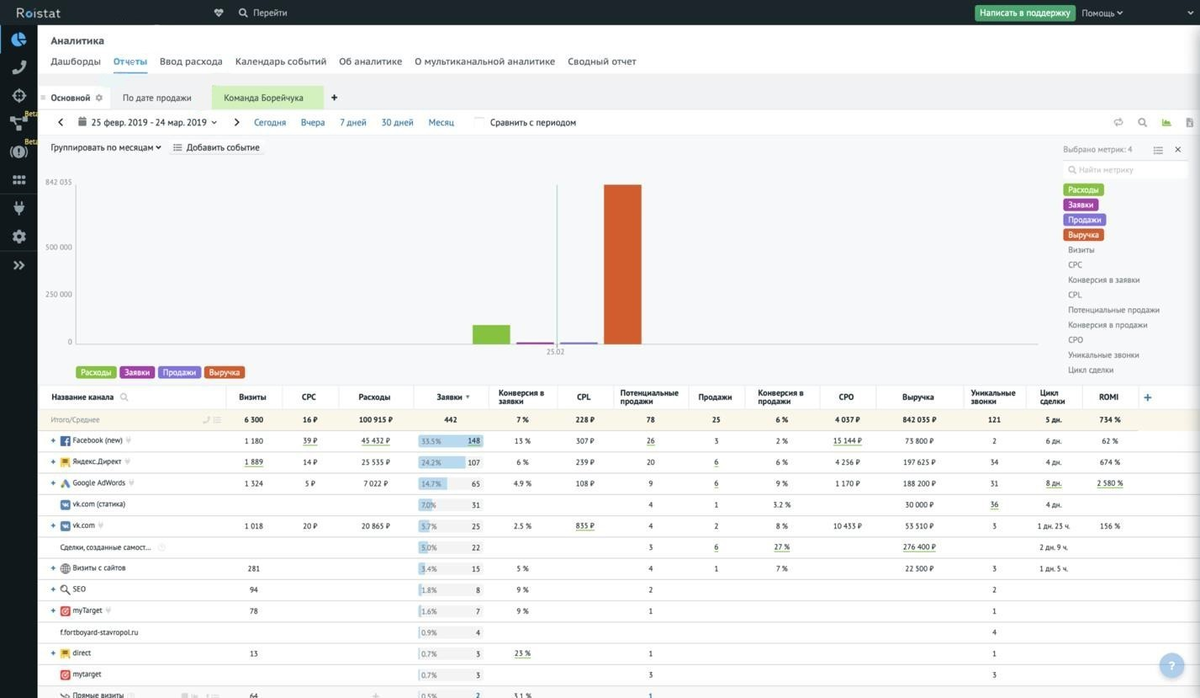Open the grid apps sidebar icon
This screenshot has width=1200, height=698.
click(x=18, y=180)
